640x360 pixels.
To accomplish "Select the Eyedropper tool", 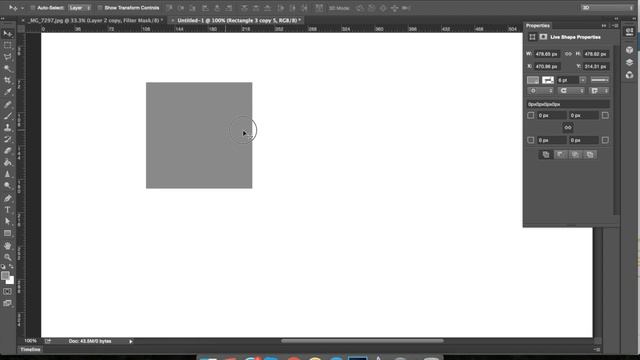I will (8, 92).
